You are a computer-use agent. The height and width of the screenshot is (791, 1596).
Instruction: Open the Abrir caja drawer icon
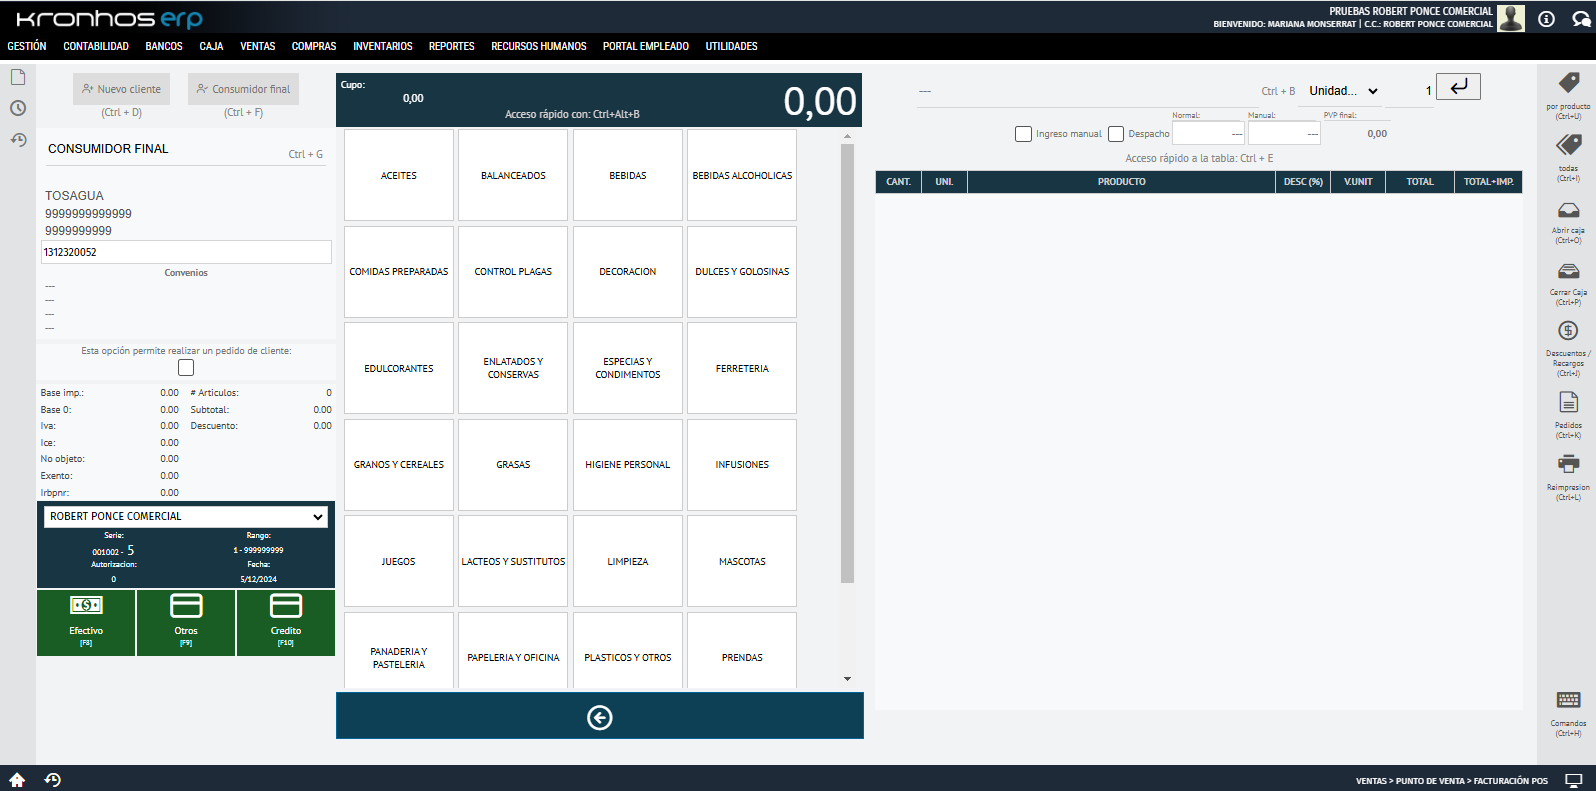tap(1568, 211)
